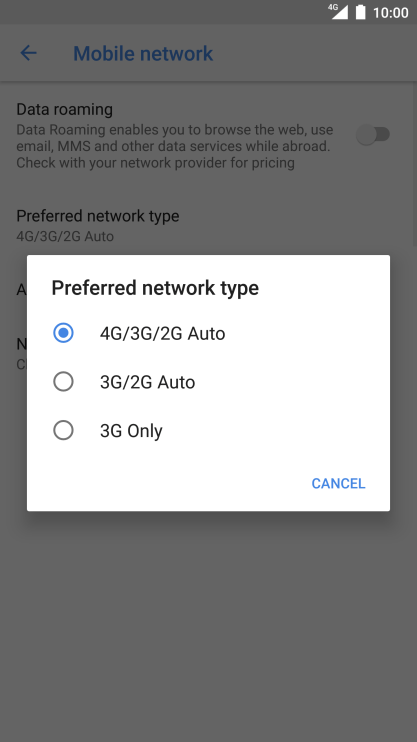Choose the 4G/3G/2G Auto option label in dialog
Screen dimensions: 417x742
tap(162, 334)
